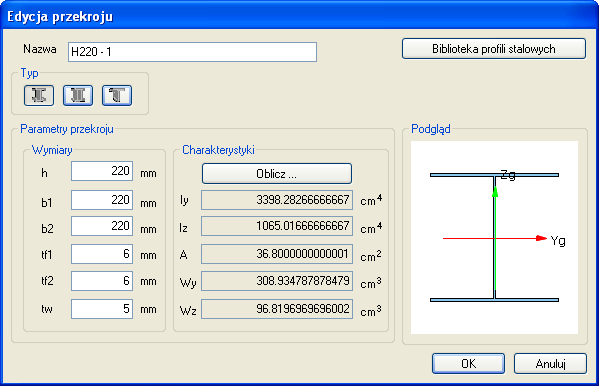
Task: Click the Podgląd group label
Action: click(431, 129)
